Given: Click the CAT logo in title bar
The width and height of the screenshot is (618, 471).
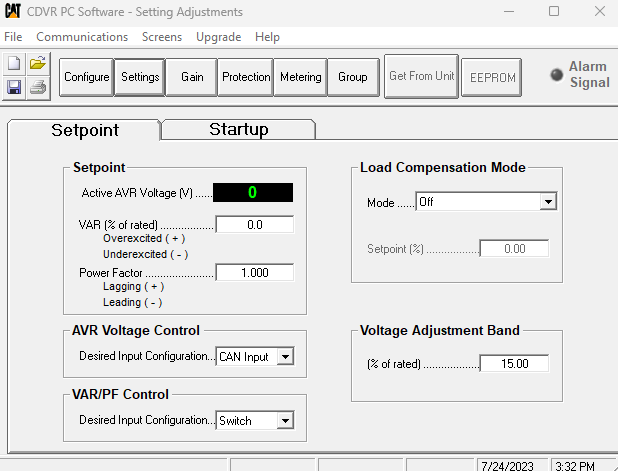Looking at the screenshot, I should click(x=13, y=12).
